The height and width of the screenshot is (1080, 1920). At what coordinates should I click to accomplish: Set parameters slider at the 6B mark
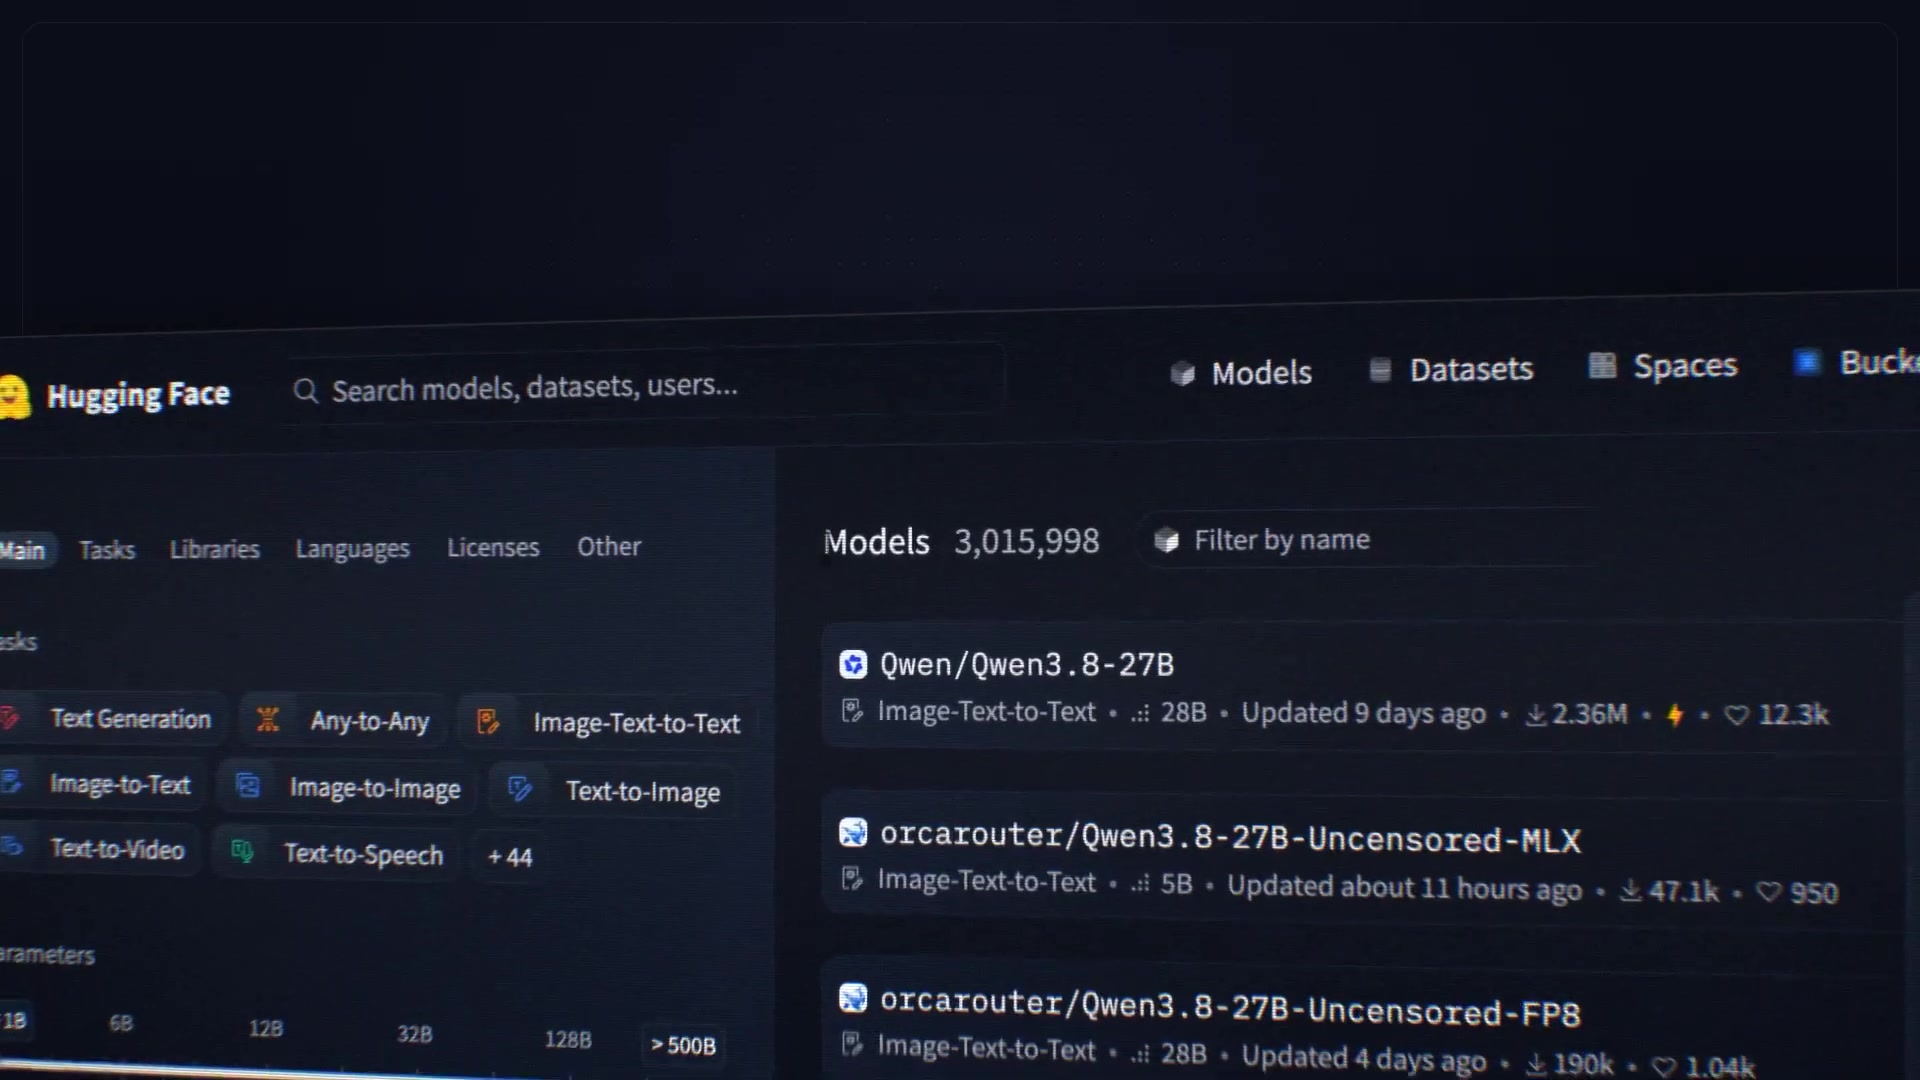coord(121,1023)
